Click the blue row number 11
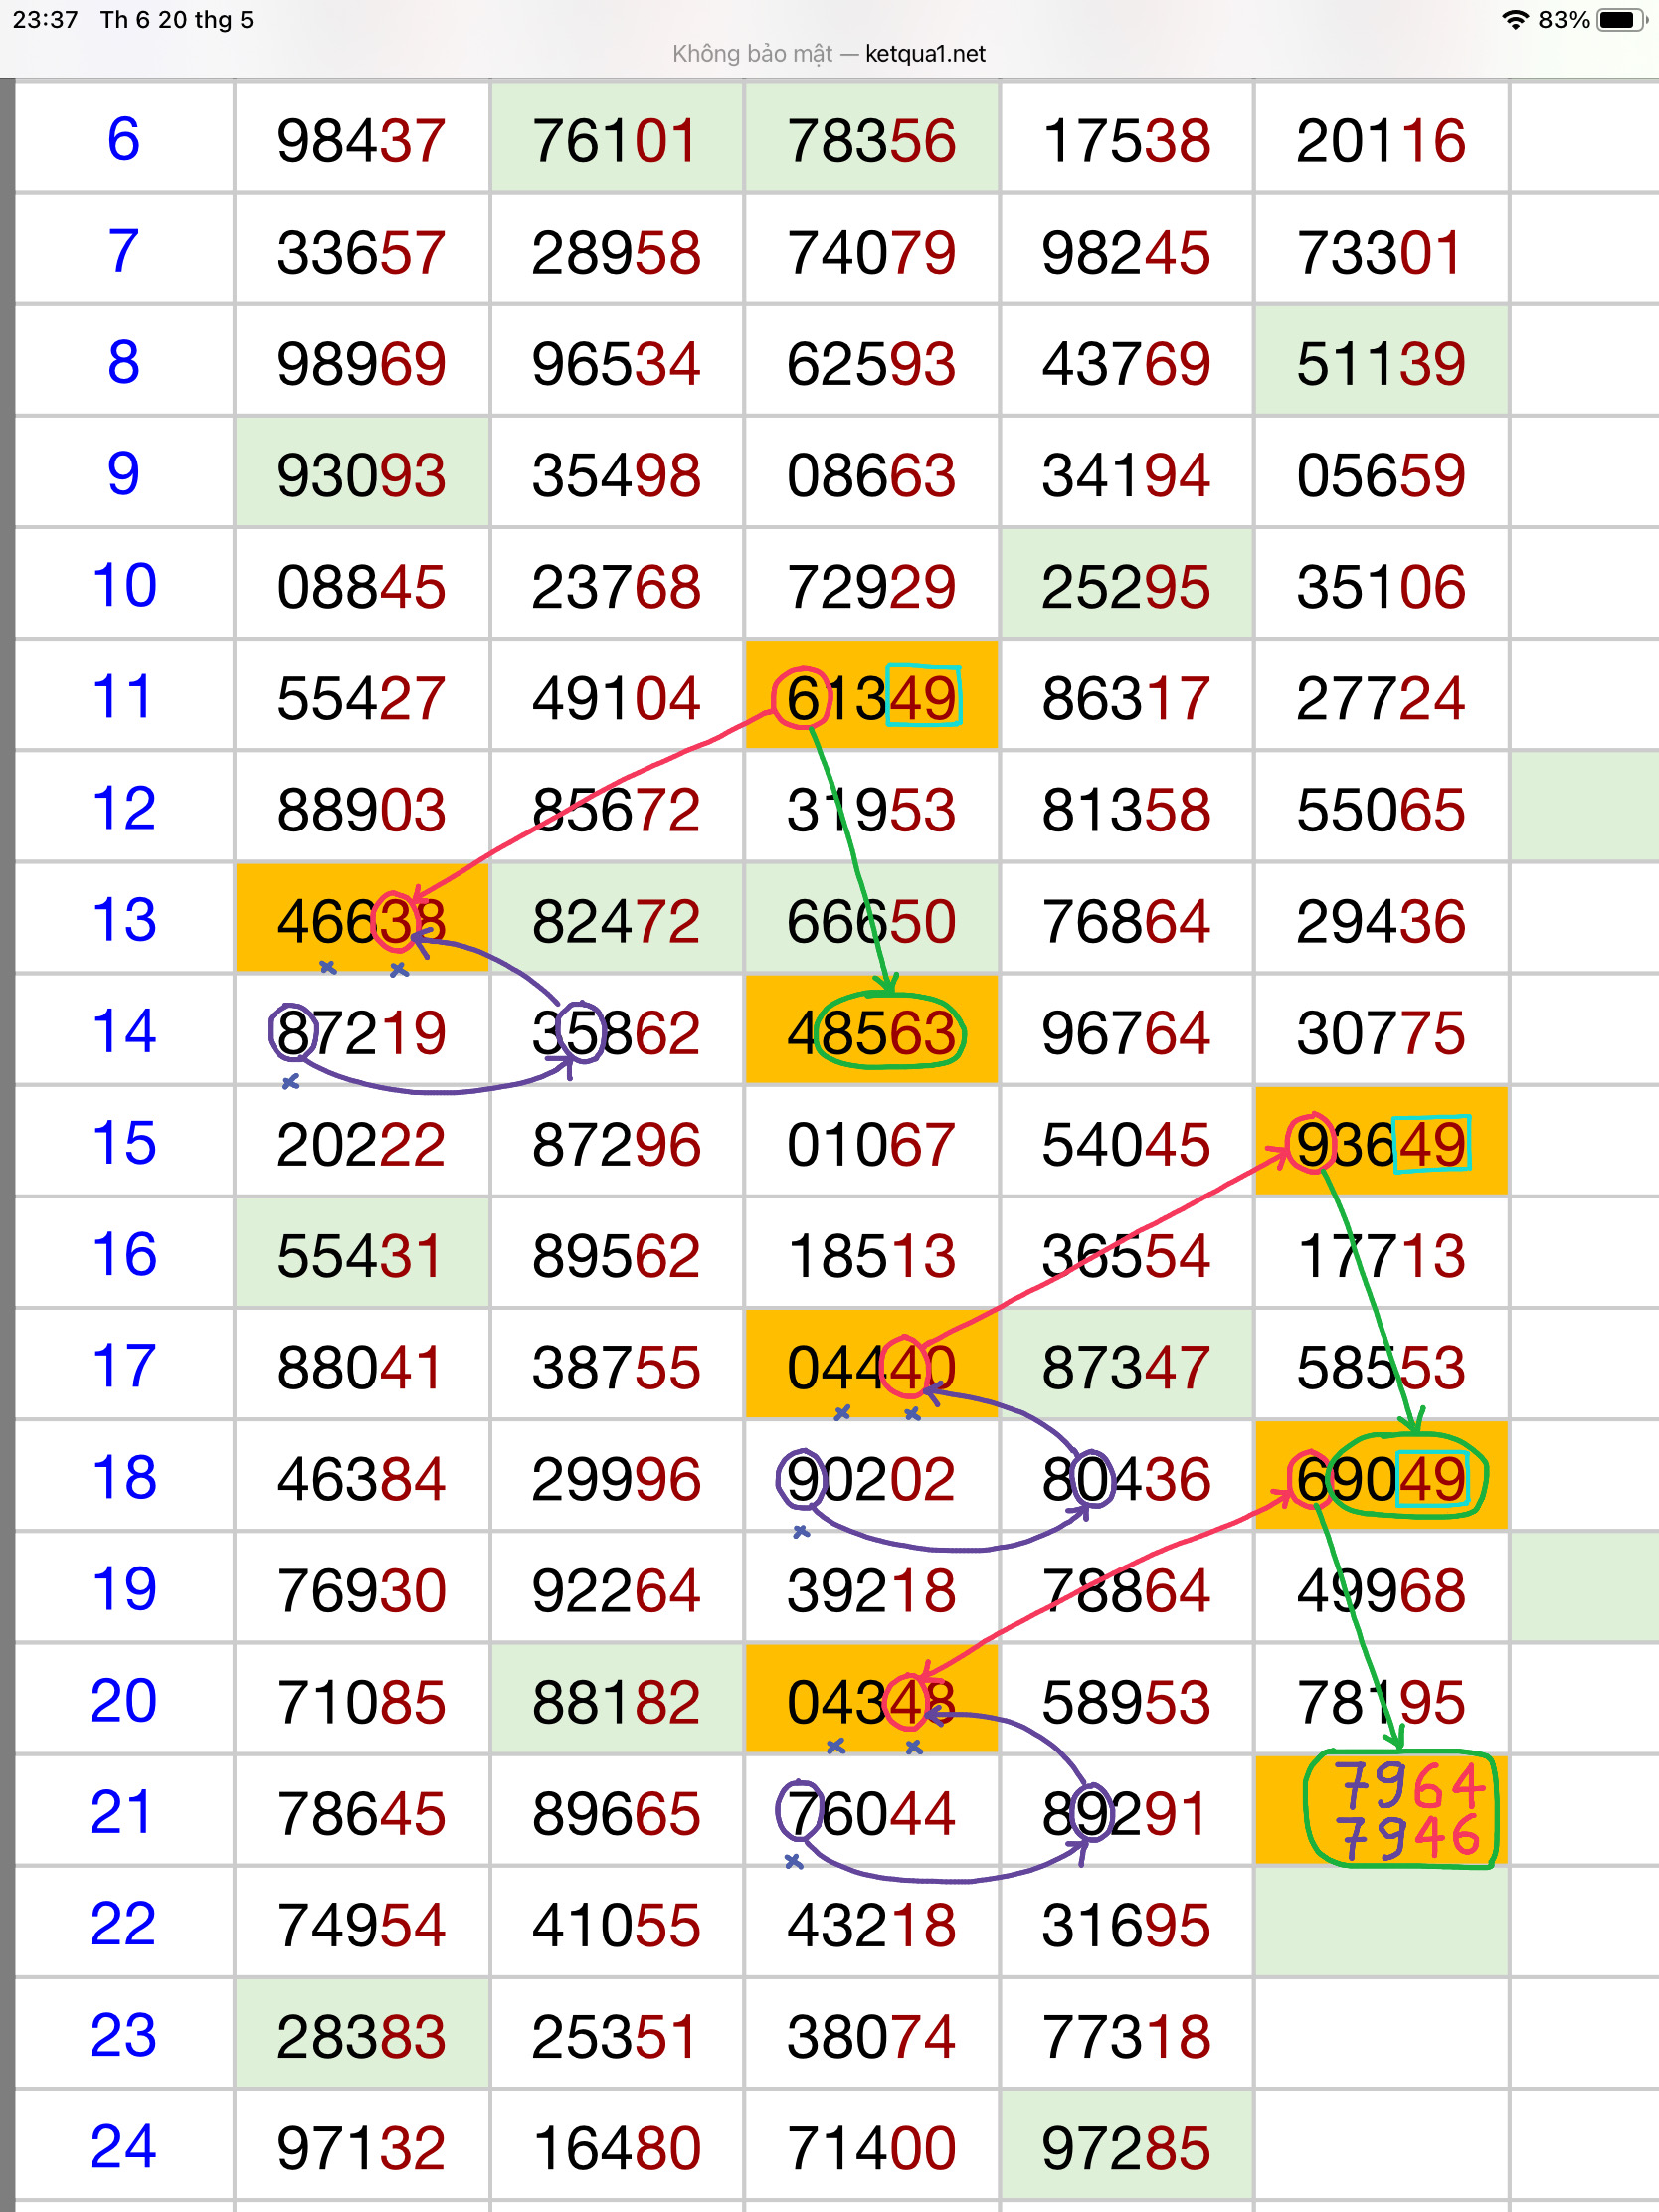Image resolution: width=1659 pixels, height=2212 pixels. pos(123,697)
